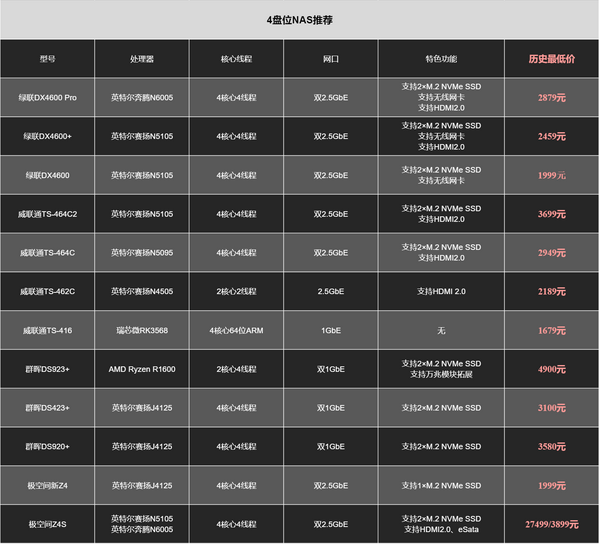The image size is (600, 544).
Task: Click the 4盘位NAS推荐 table title
Action: tap(300, 20)
